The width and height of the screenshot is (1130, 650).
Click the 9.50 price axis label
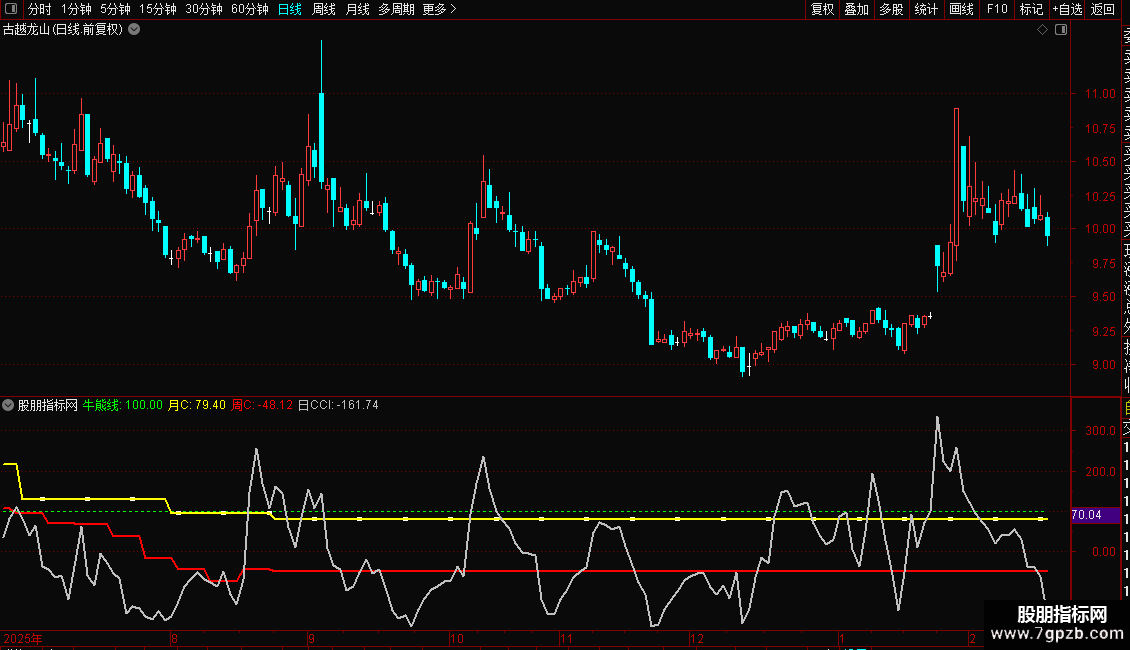1103,297
